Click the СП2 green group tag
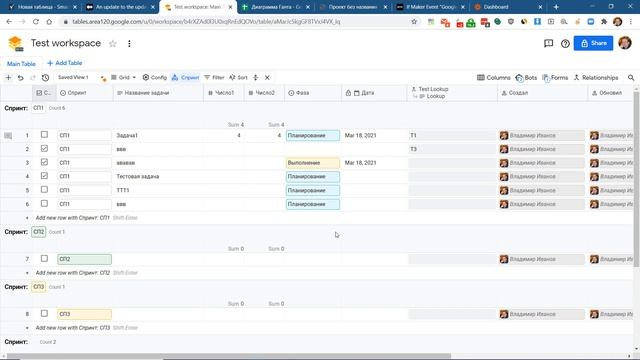Image resolution: width=640 pixels, height=360 pixels. tap(39, 232)
